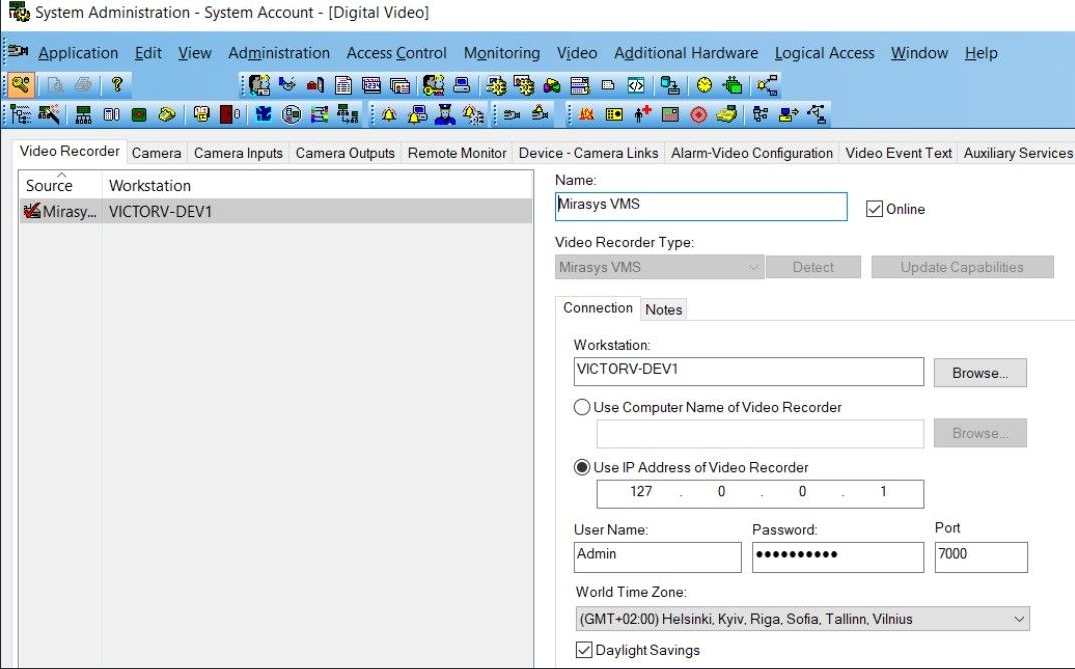The width and height of the screenshot is (1075, 669).
Task: Switch to the Camera Inputs tab
Action: [x=238, y=153]
